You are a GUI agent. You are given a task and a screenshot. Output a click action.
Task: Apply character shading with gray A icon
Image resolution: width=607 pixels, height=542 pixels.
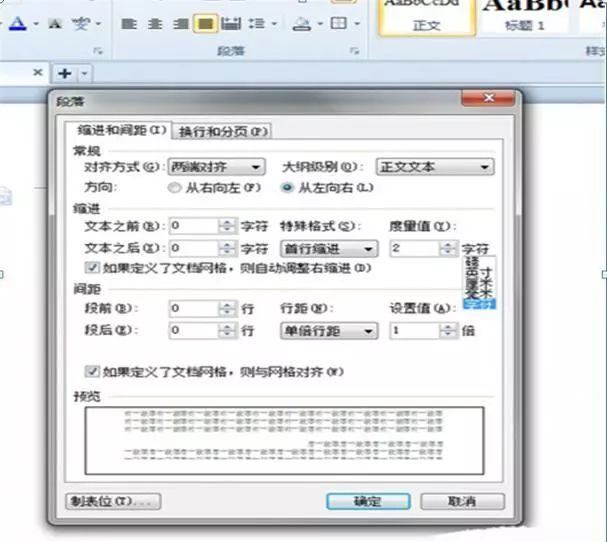coord(55,24)
